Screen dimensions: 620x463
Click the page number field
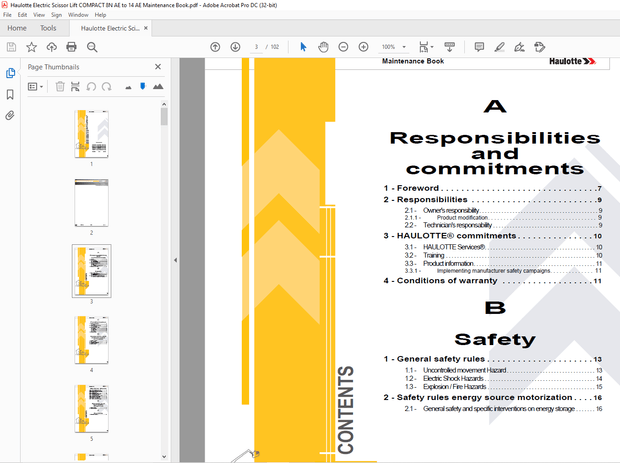pyautogui.click(x=256, y=47)
